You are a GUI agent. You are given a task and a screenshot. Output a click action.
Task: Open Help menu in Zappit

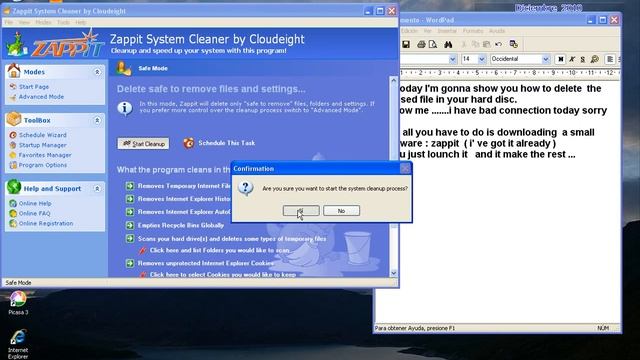pos(80,22)
